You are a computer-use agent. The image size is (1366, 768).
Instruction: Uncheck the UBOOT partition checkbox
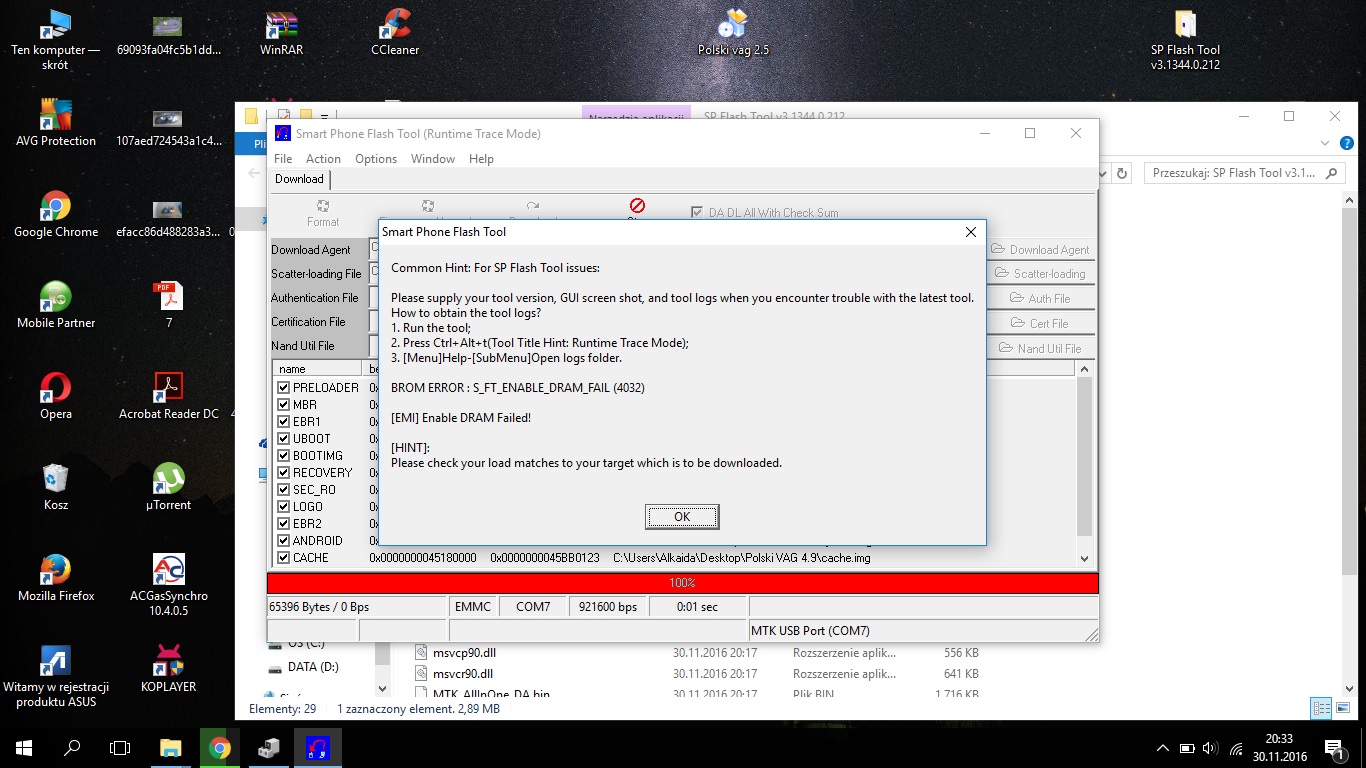[284, 439]
